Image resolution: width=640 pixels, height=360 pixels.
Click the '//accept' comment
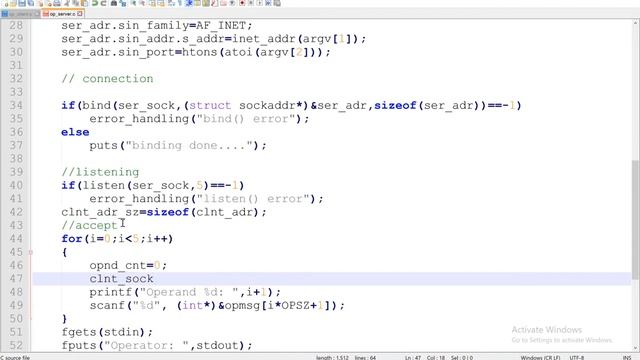tap(89, 225)
